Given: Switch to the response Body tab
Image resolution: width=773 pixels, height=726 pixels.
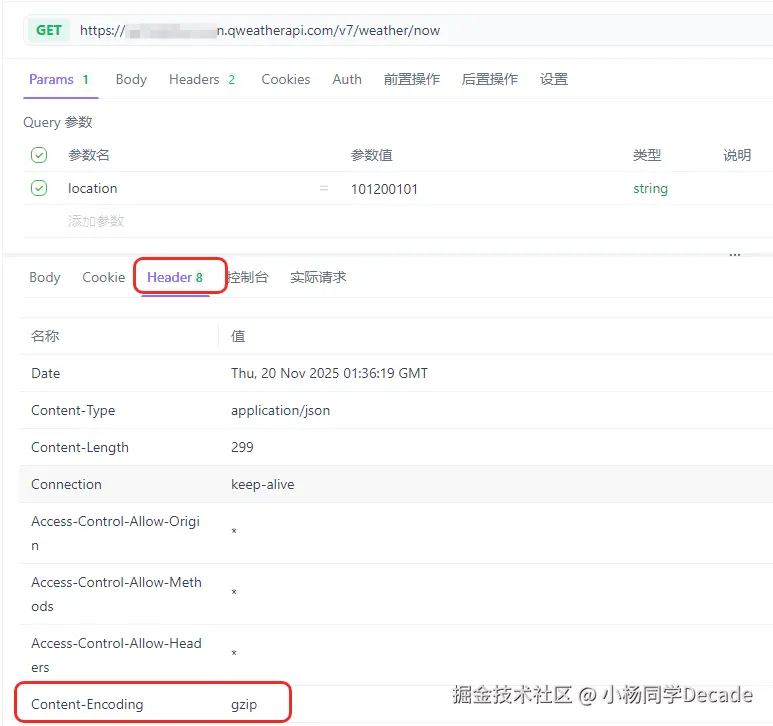Looking at the screenshot, I should (45, 277).
